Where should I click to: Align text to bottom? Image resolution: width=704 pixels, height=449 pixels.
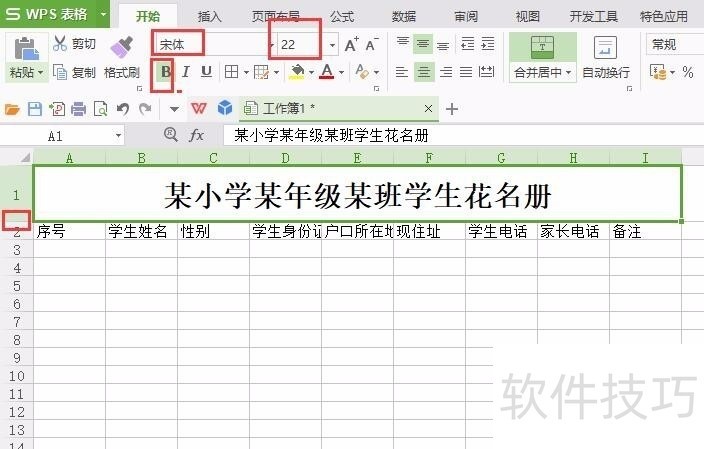click(x=443, y=45)
